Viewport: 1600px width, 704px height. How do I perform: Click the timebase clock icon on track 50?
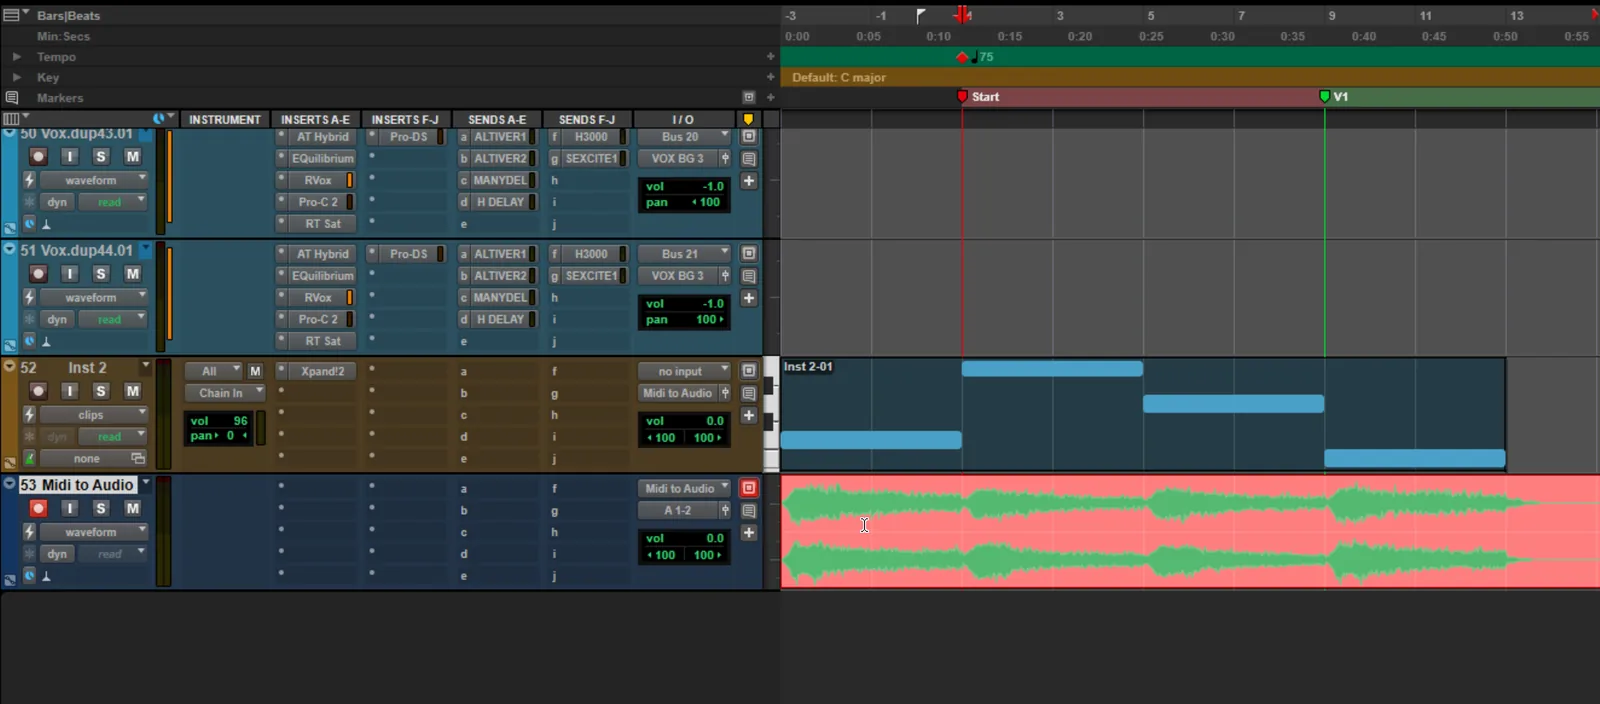point(29,224)
